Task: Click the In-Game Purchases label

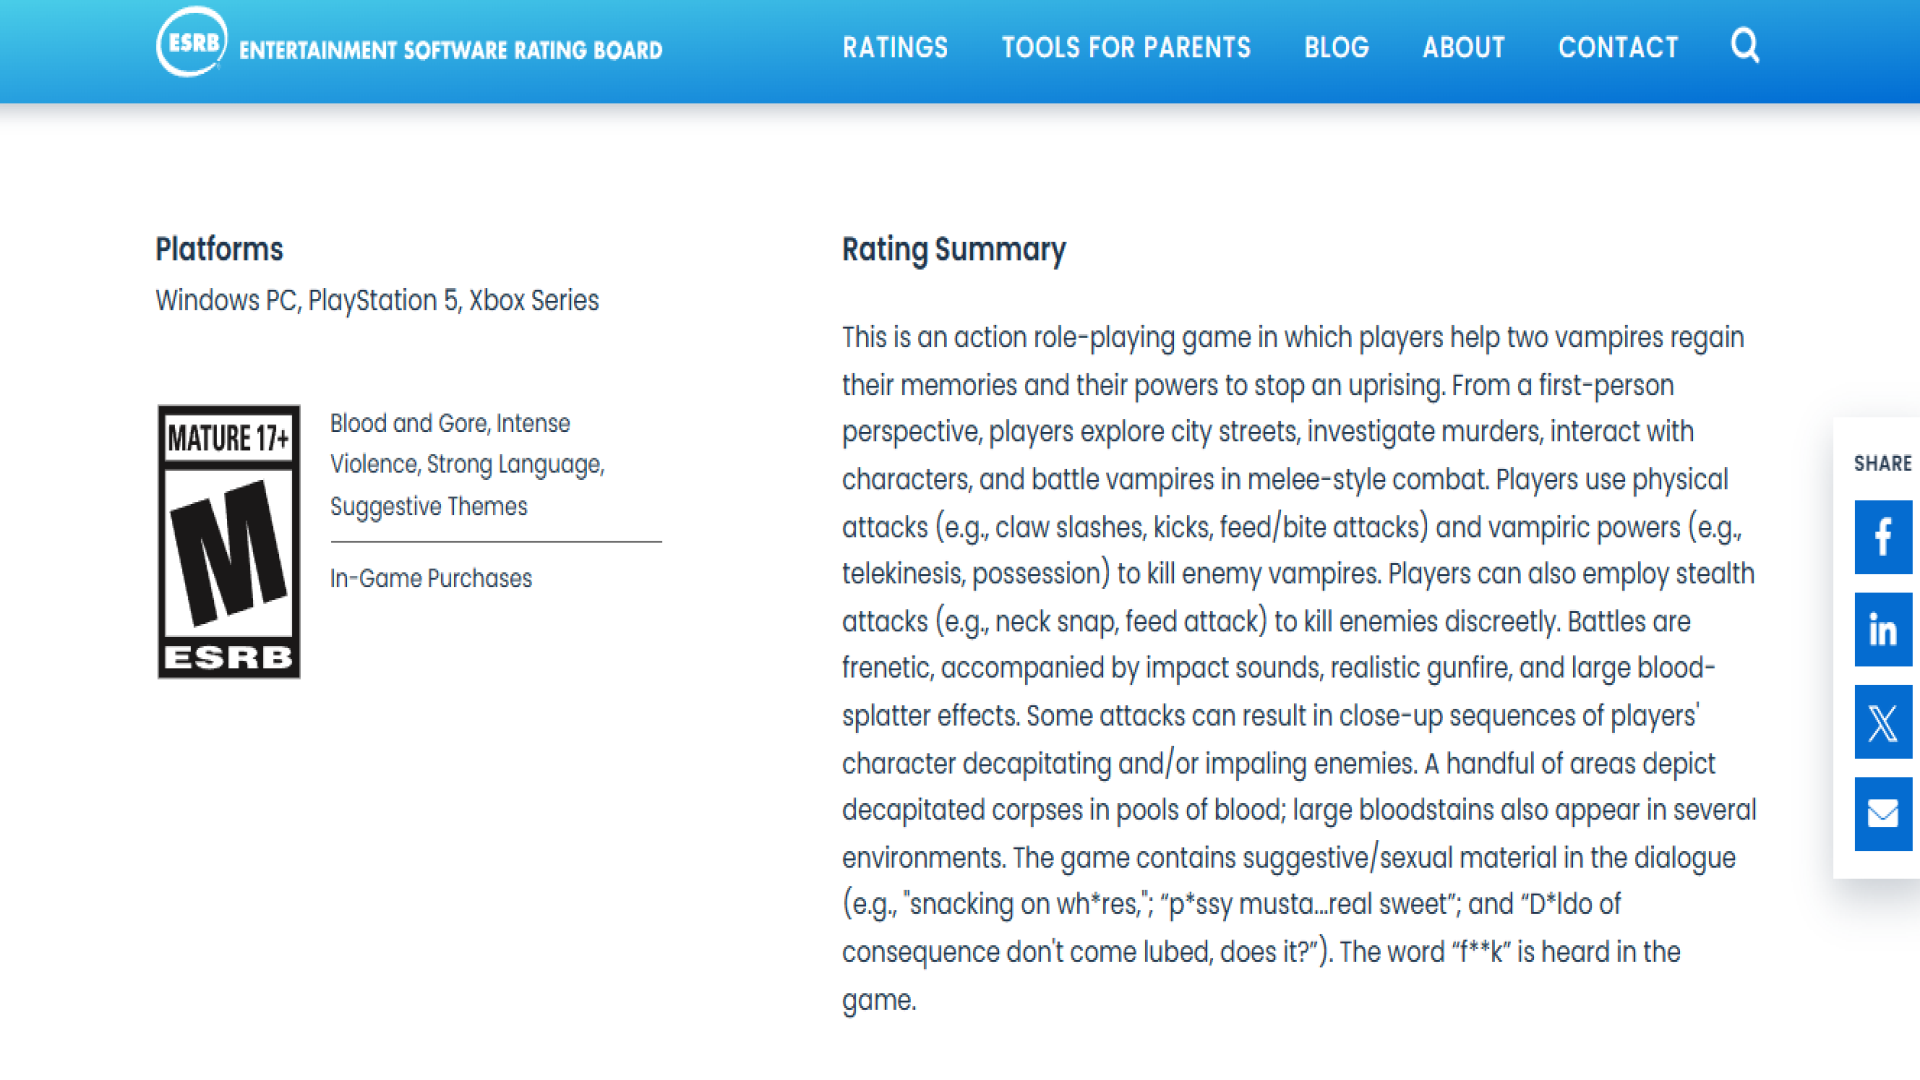Action: (431, 578)
